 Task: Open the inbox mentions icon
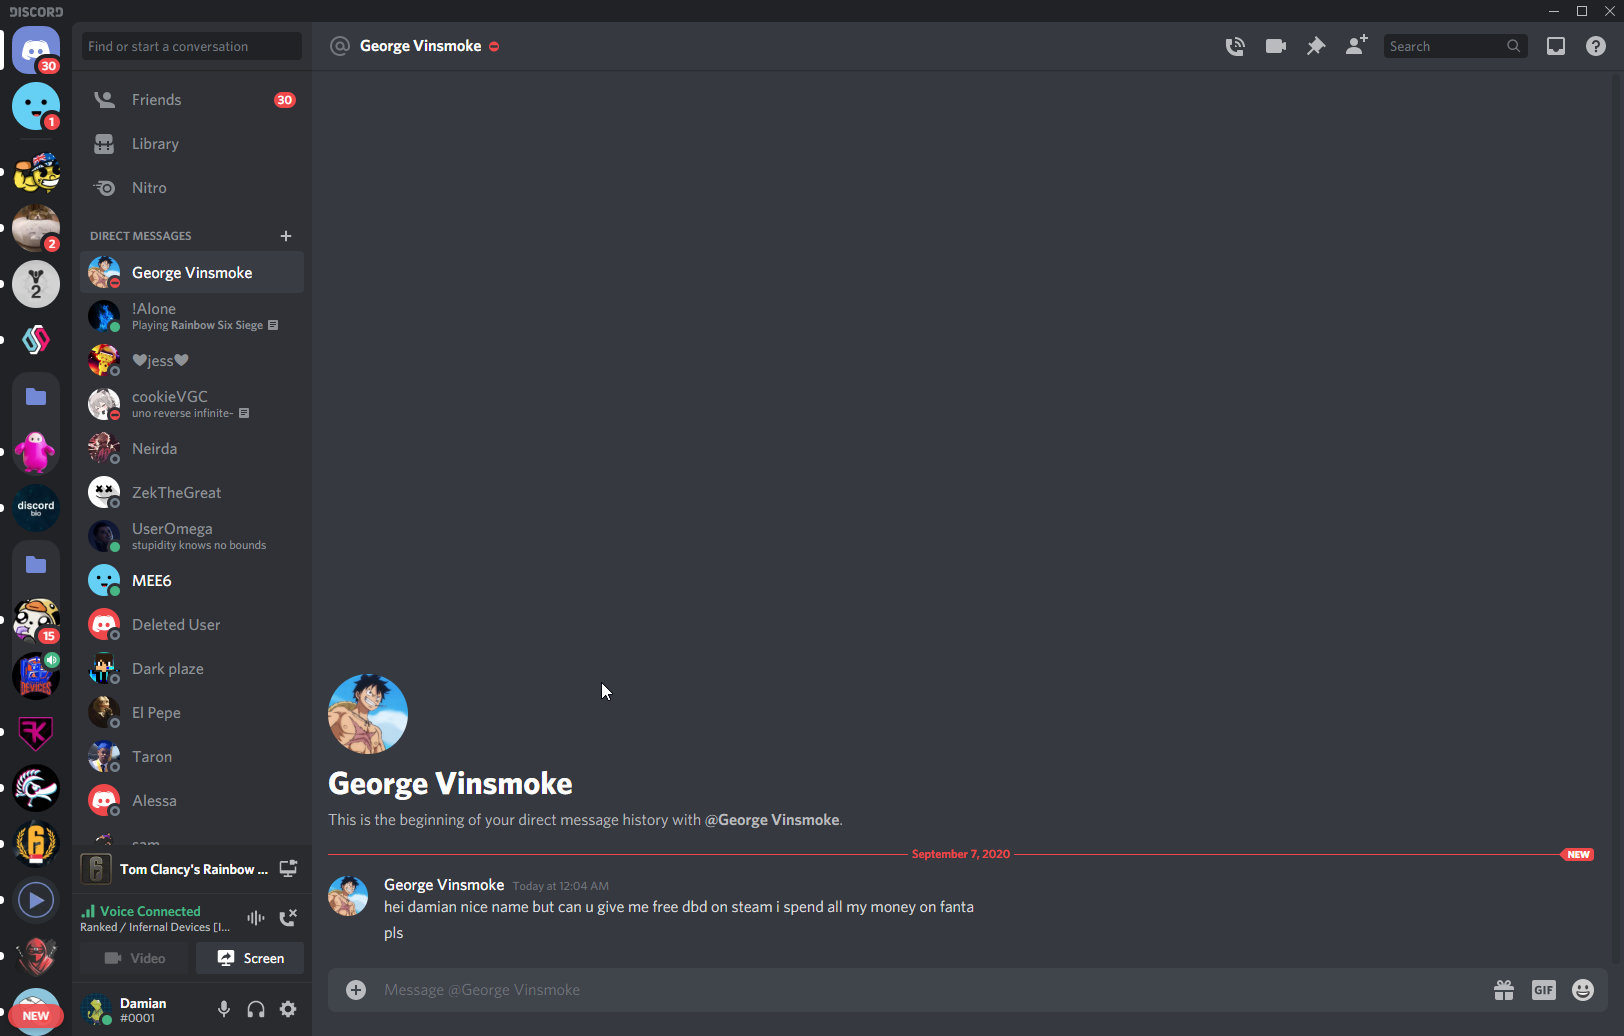coord(1556,46)
